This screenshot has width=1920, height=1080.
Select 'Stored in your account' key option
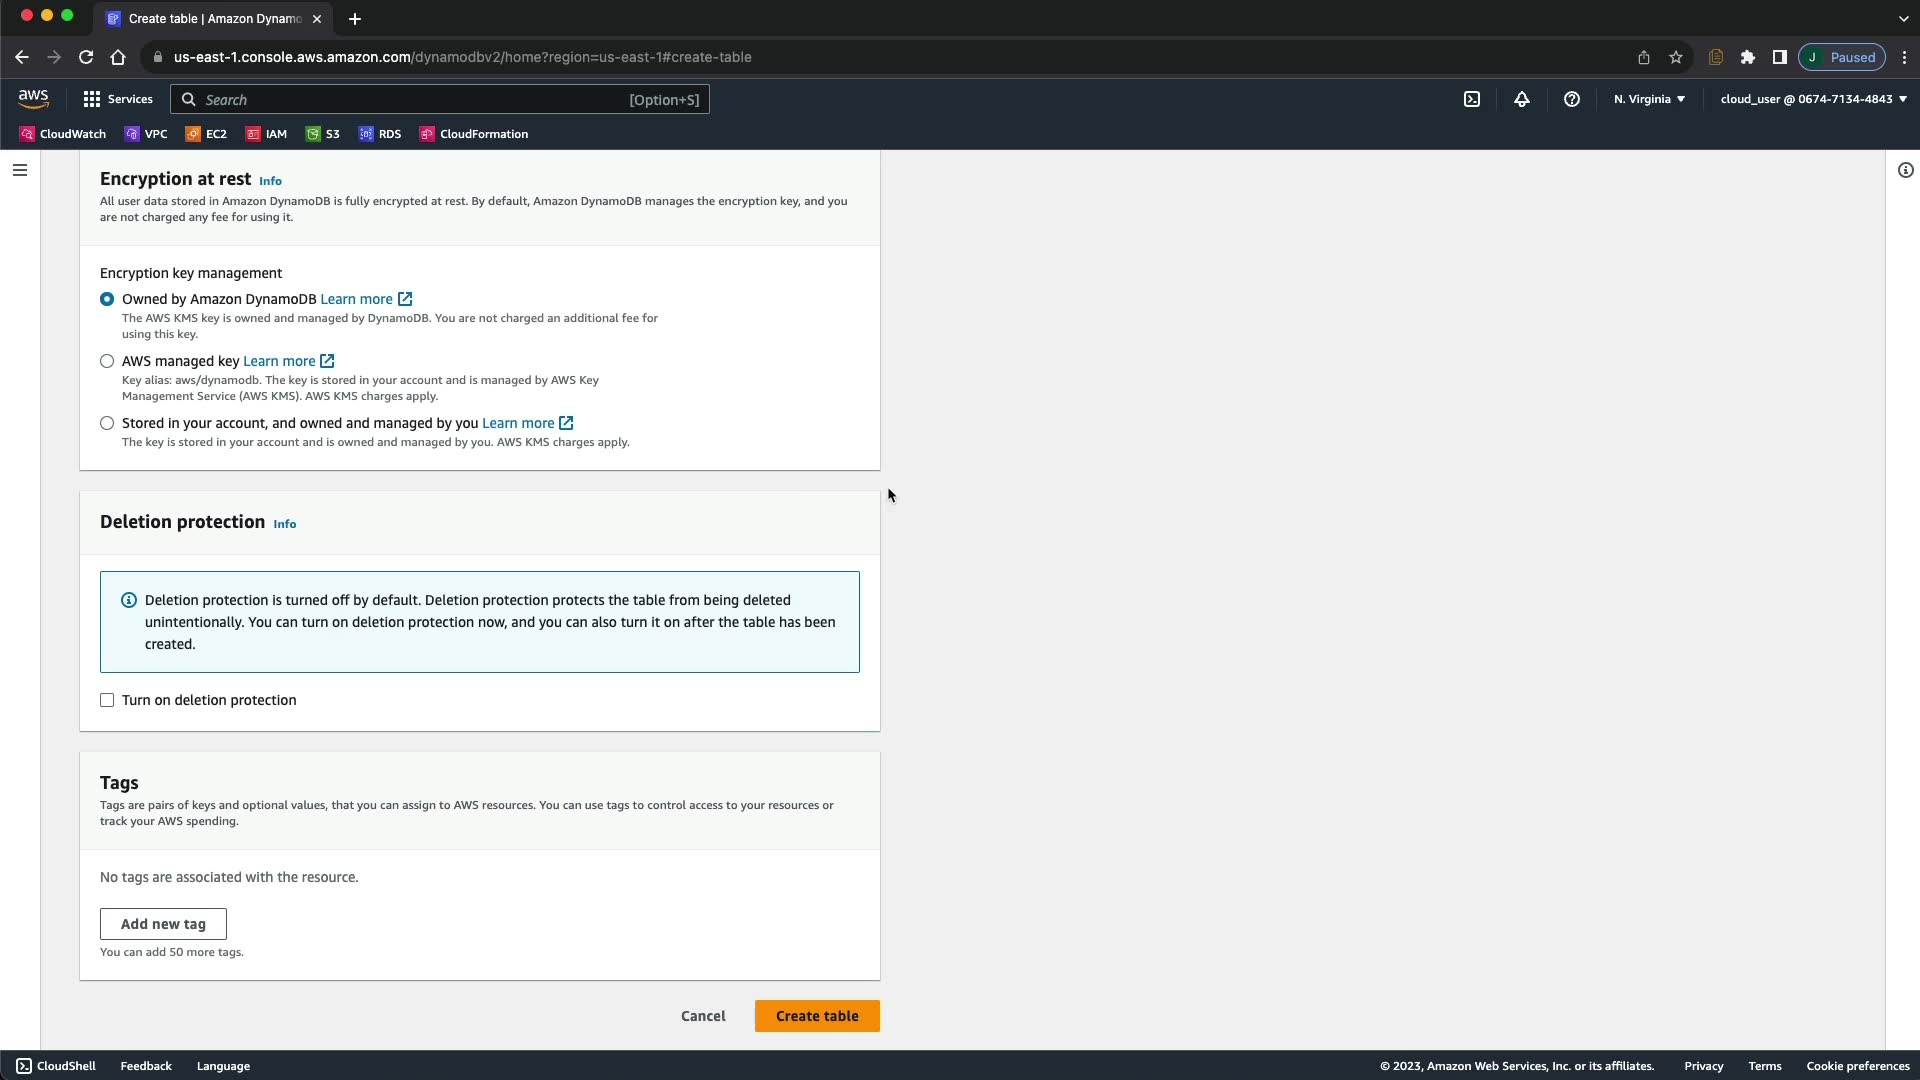pyautogui.click(x=107, y=423)
